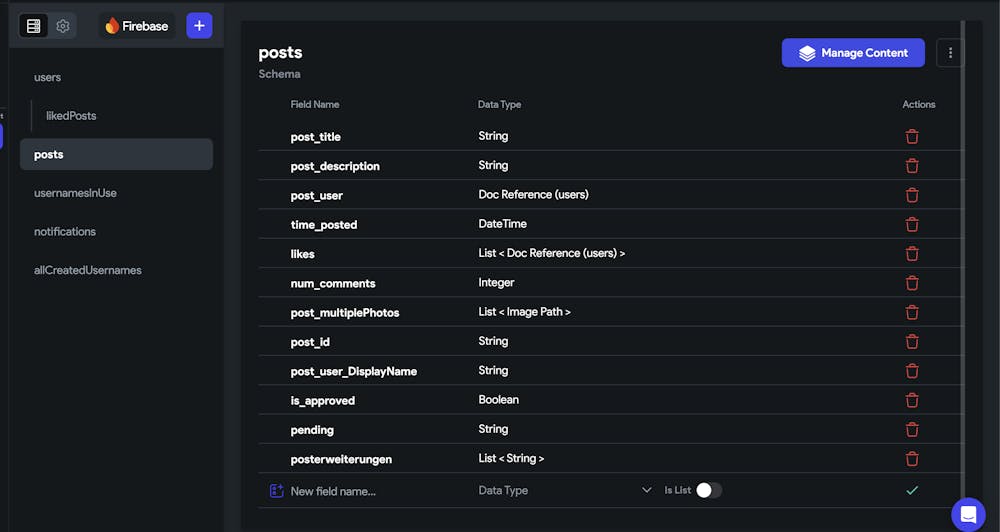Open the chat support bubble
The image size is (1000, 532).
pyautogui.click(x=968, y=514)
